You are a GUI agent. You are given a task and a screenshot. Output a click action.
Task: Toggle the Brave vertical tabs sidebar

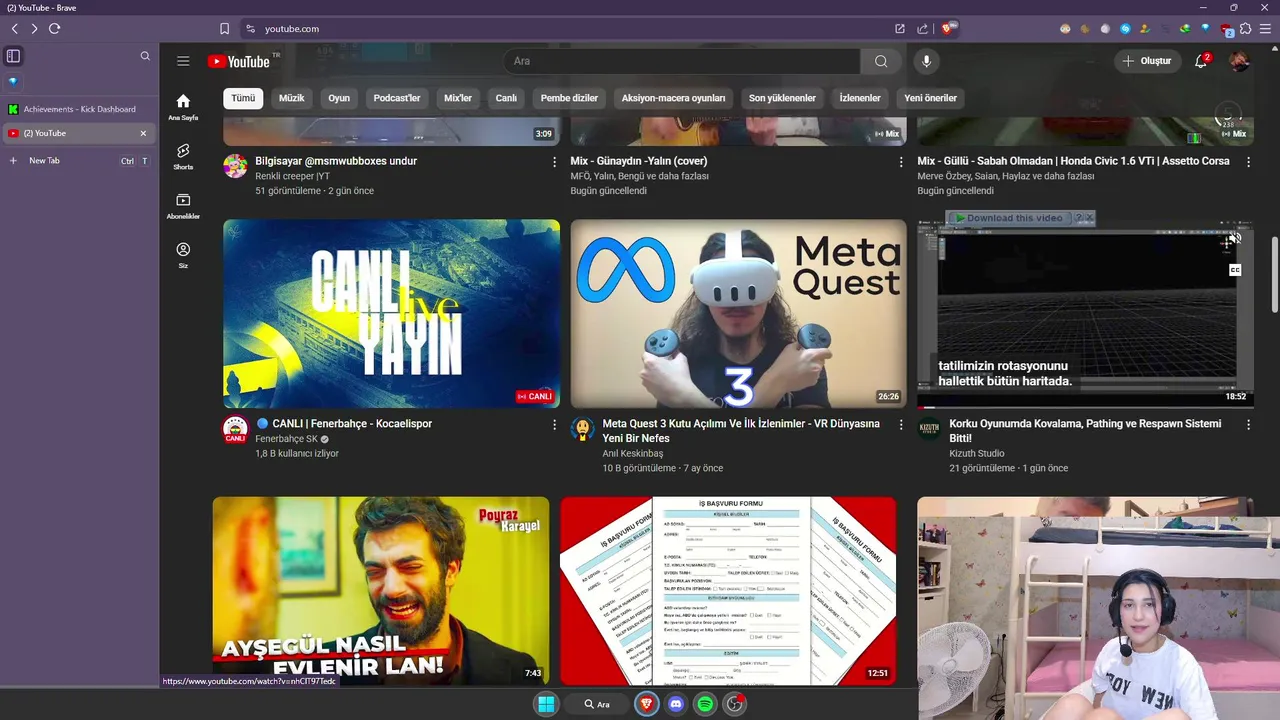click(13, 56)
